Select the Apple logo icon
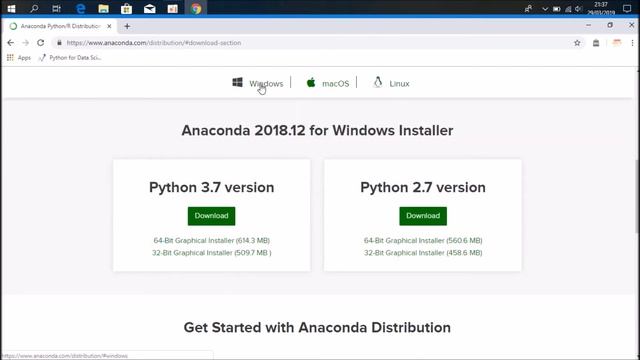640x360 pixels. point(311,82)
